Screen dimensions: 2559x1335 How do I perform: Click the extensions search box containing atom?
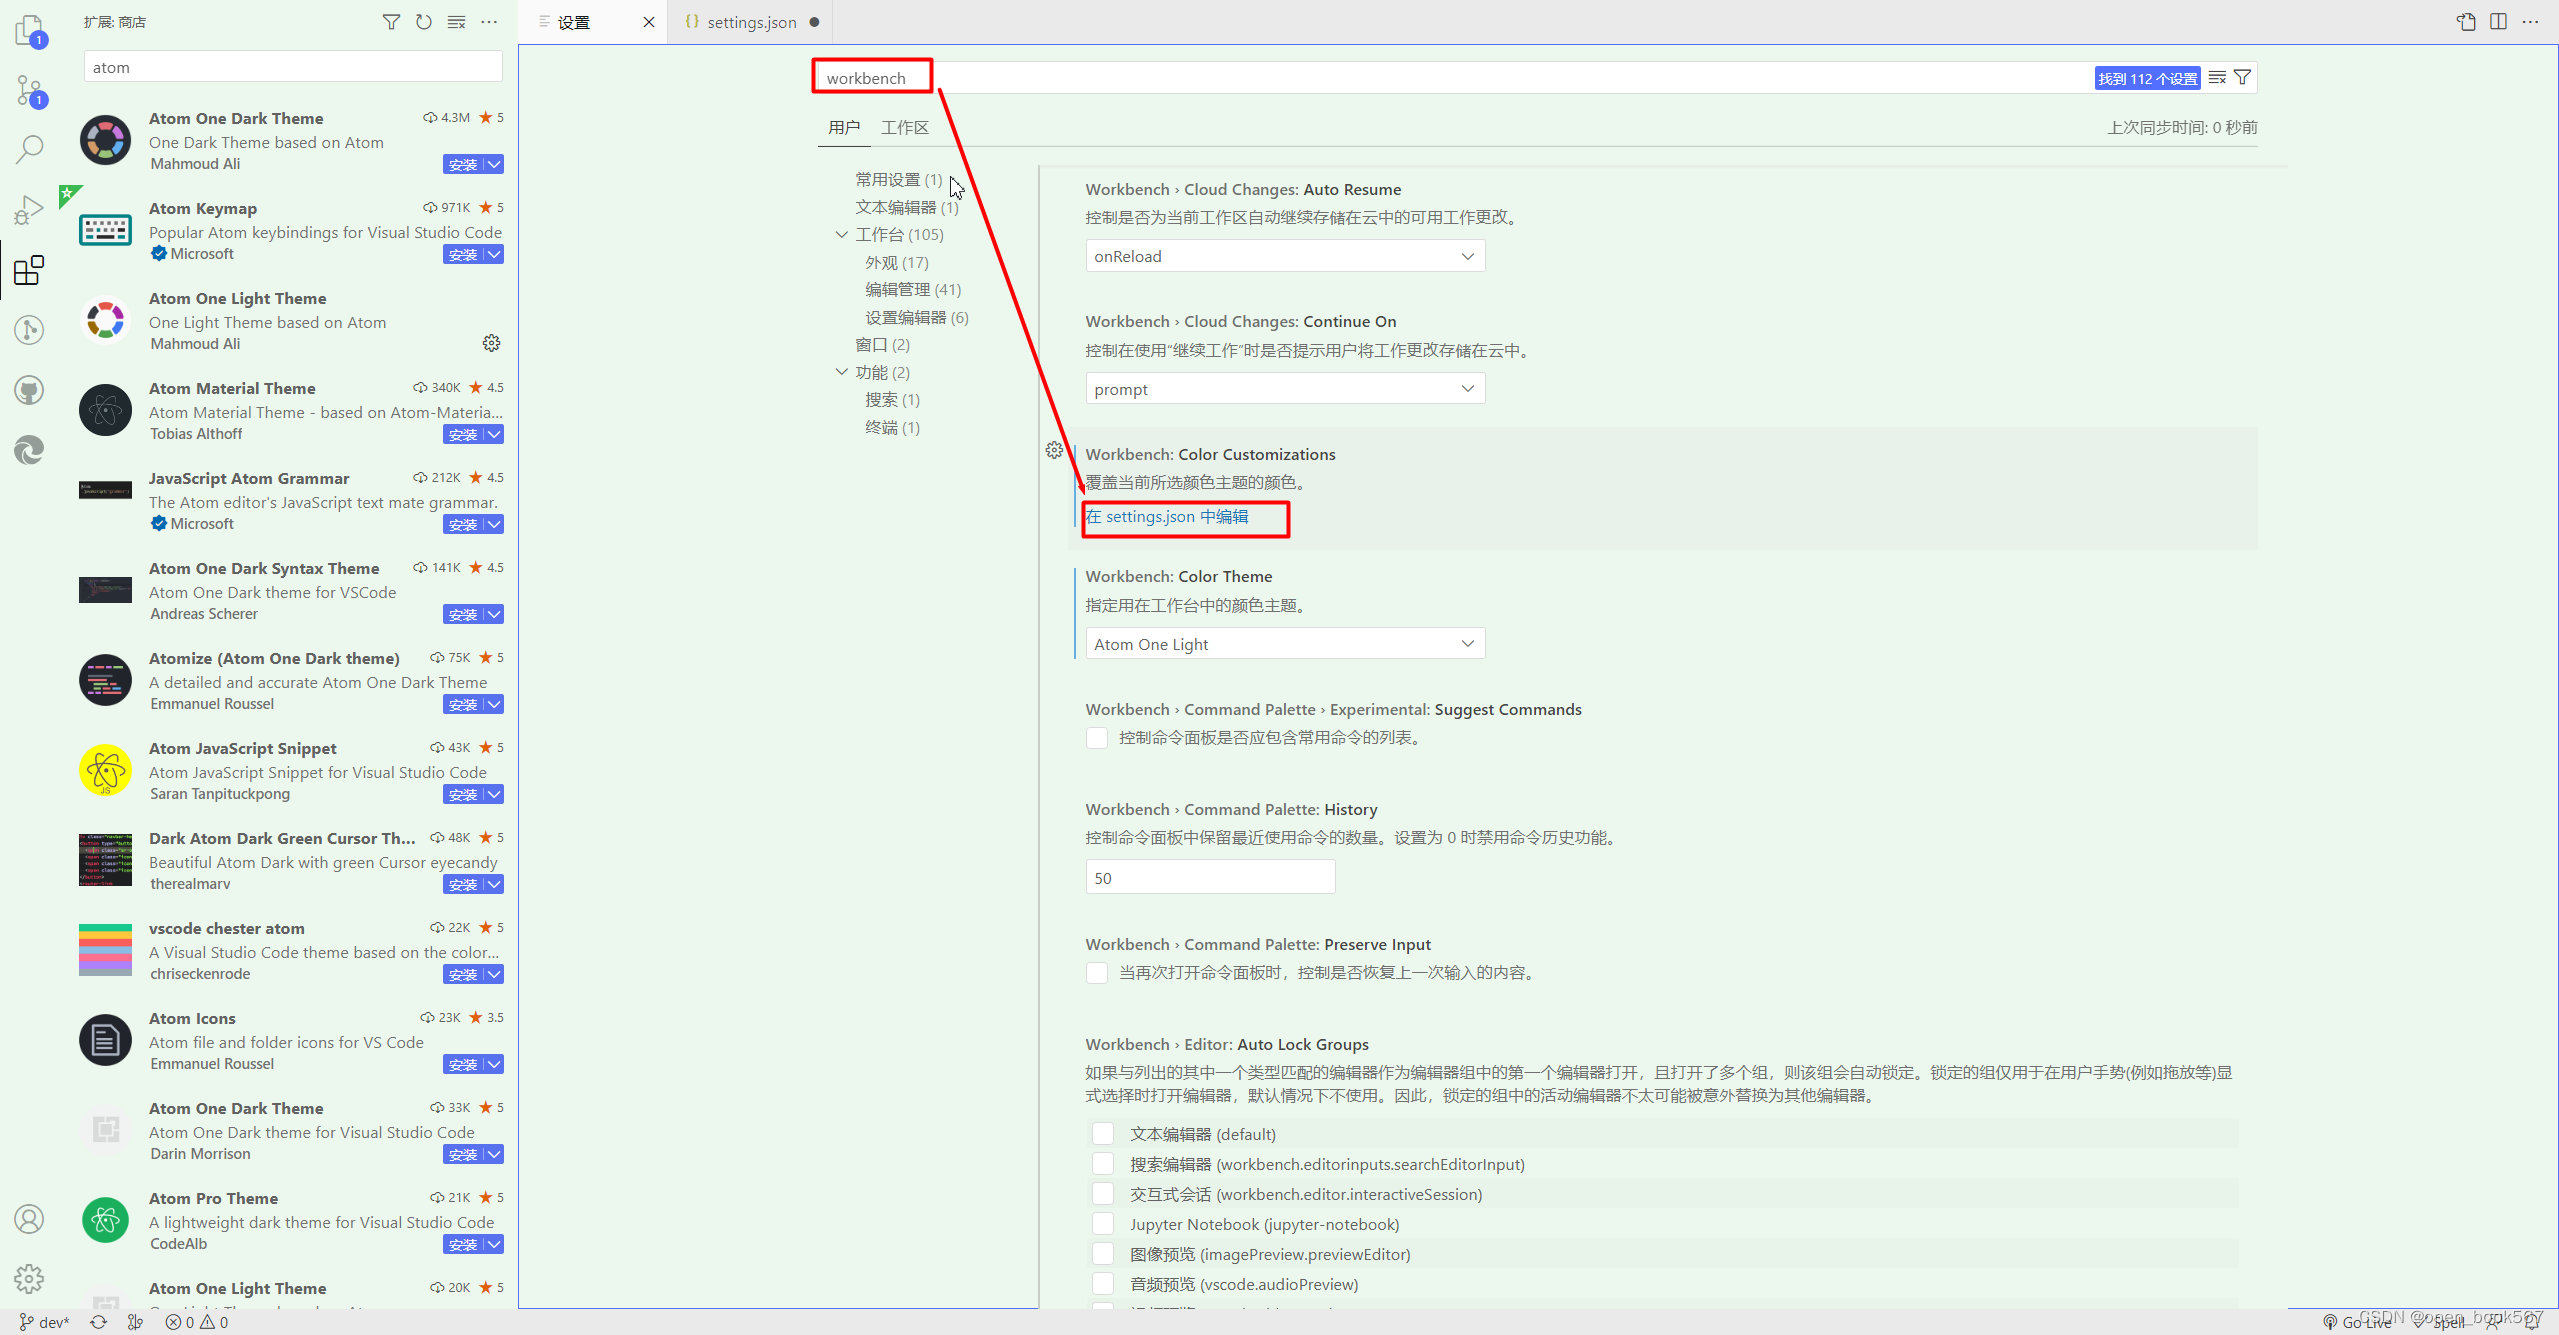coord(293,67)
